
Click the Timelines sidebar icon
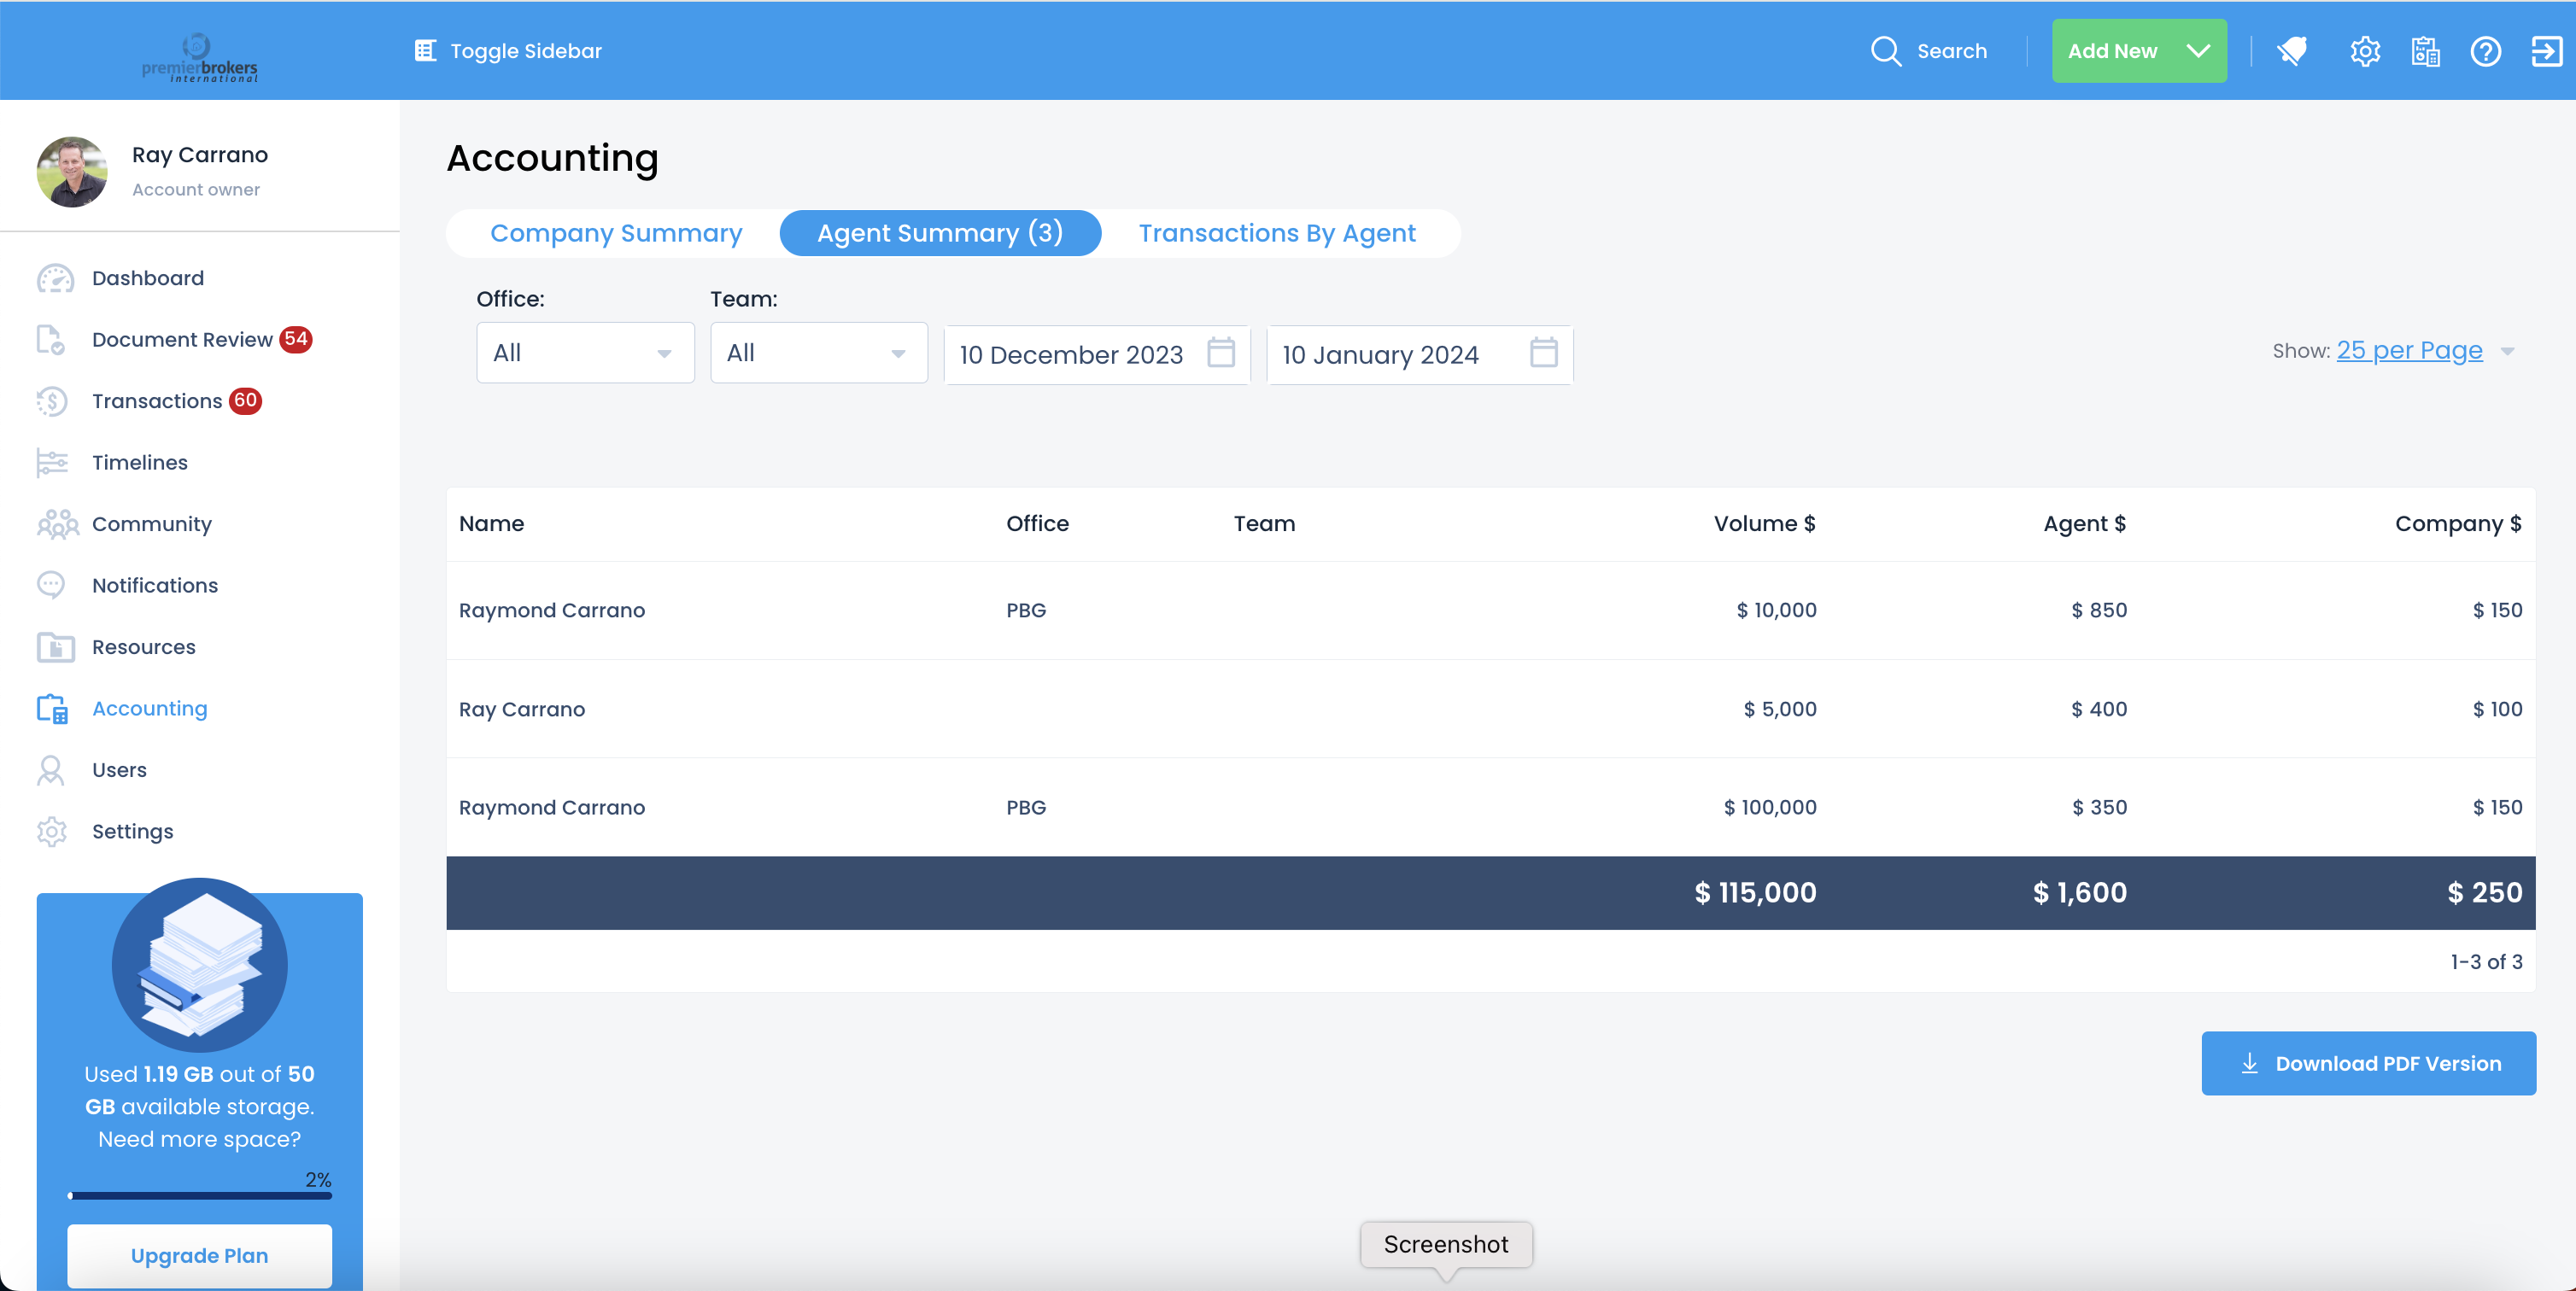click(x=52, y=463)
